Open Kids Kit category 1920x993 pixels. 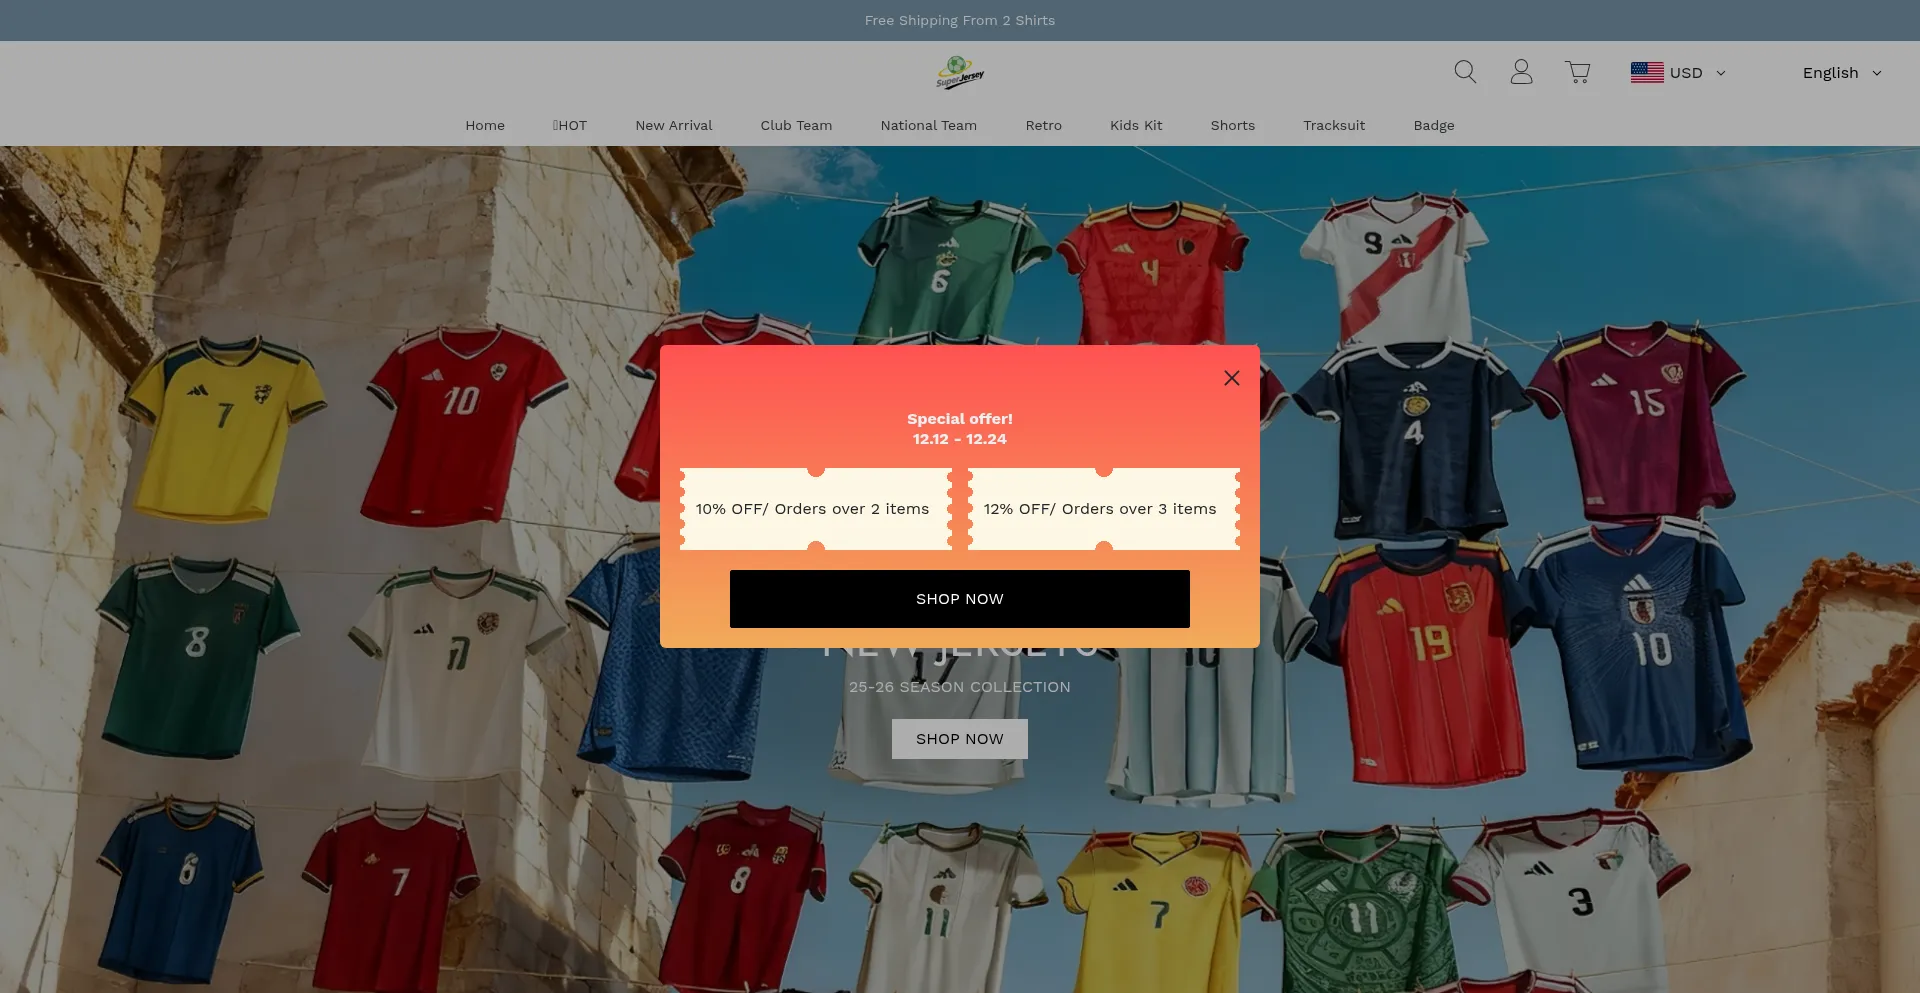(1136, 126)
